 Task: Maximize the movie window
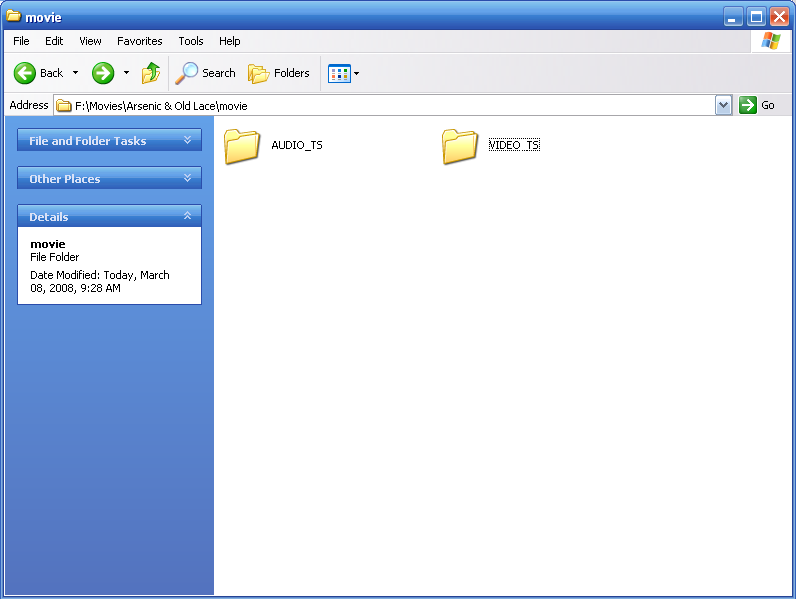coord(756,17)
